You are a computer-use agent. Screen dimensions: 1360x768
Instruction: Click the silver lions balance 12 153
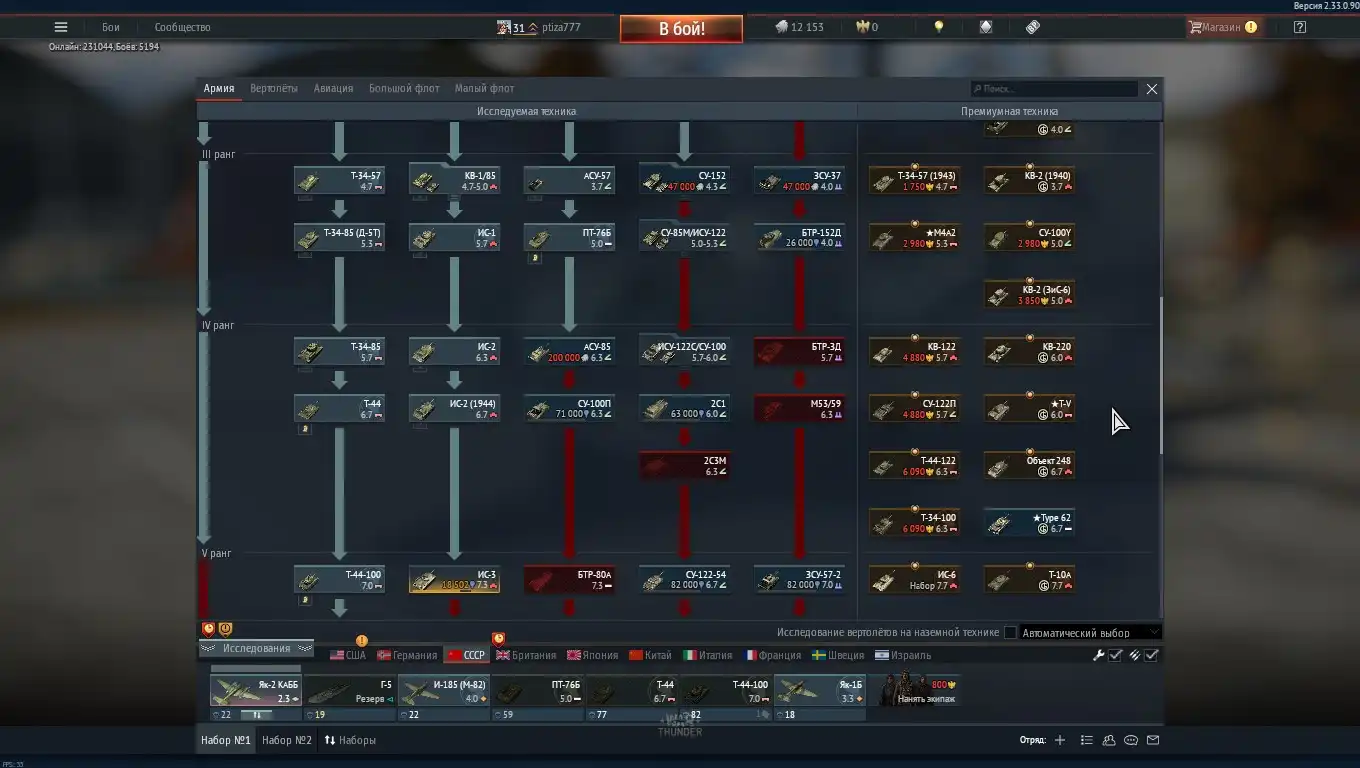click(x=799, y=28)
